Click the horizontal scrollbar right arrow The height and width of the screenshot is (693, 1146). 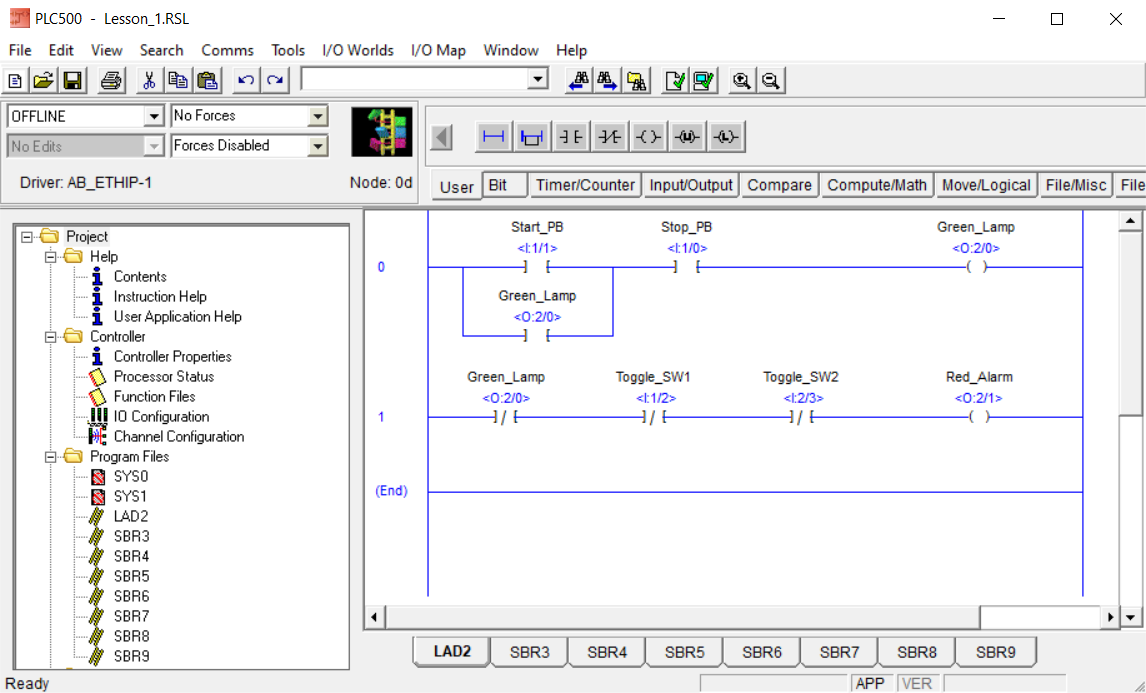1110,618
